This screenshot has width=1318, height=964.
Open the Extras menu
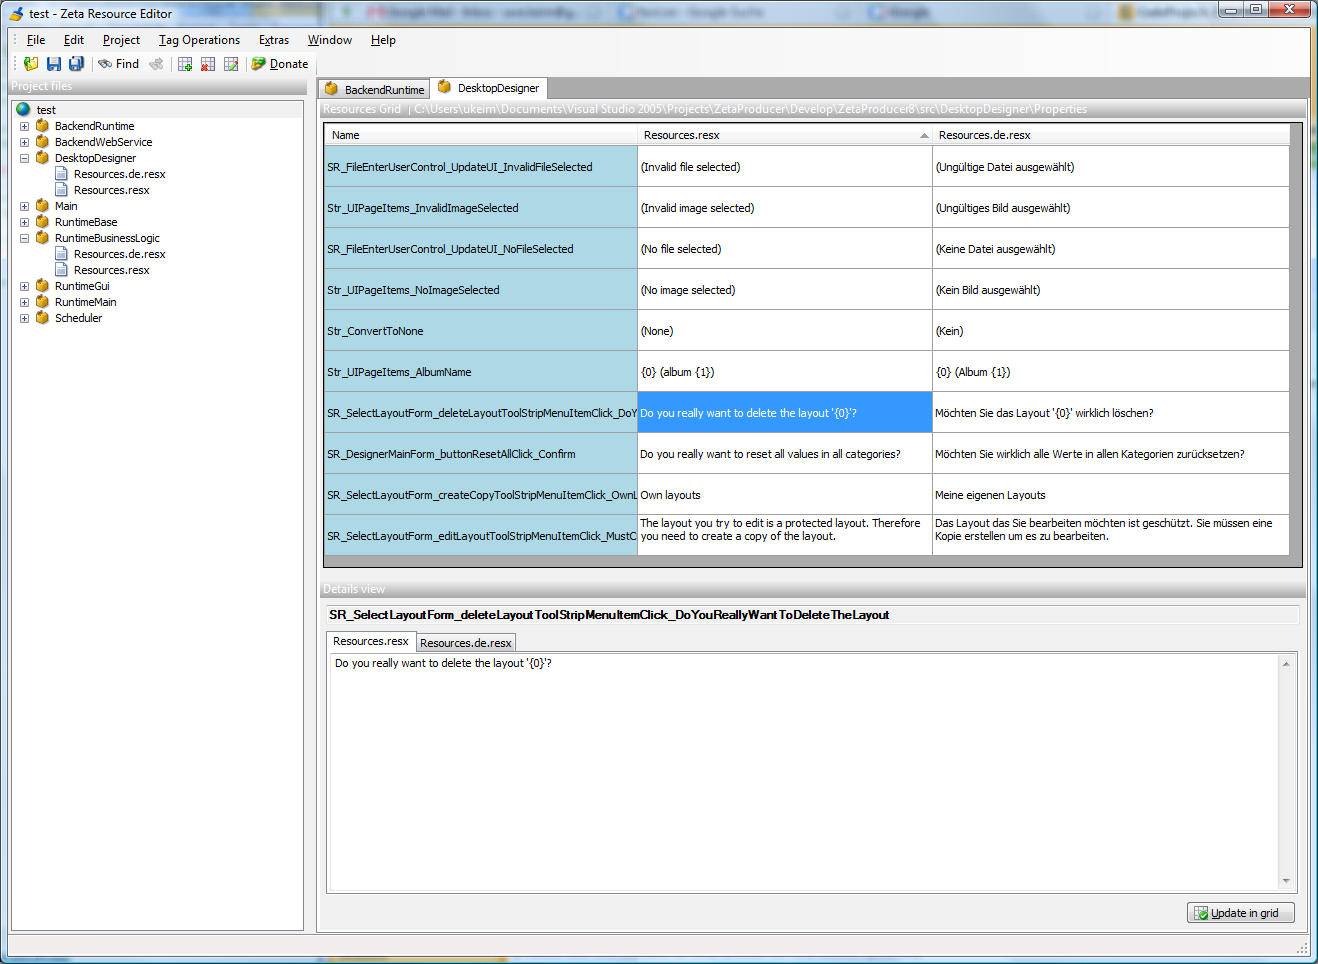[x=274, y=40]
